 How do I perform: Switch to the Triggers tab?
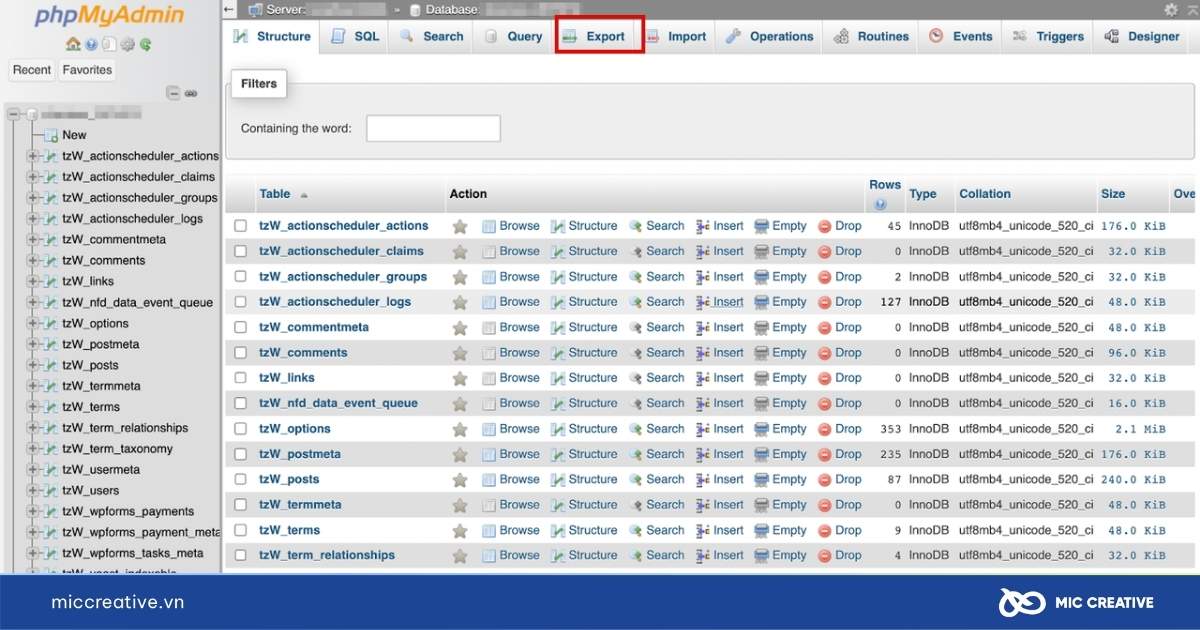(x=1048, y=36)
